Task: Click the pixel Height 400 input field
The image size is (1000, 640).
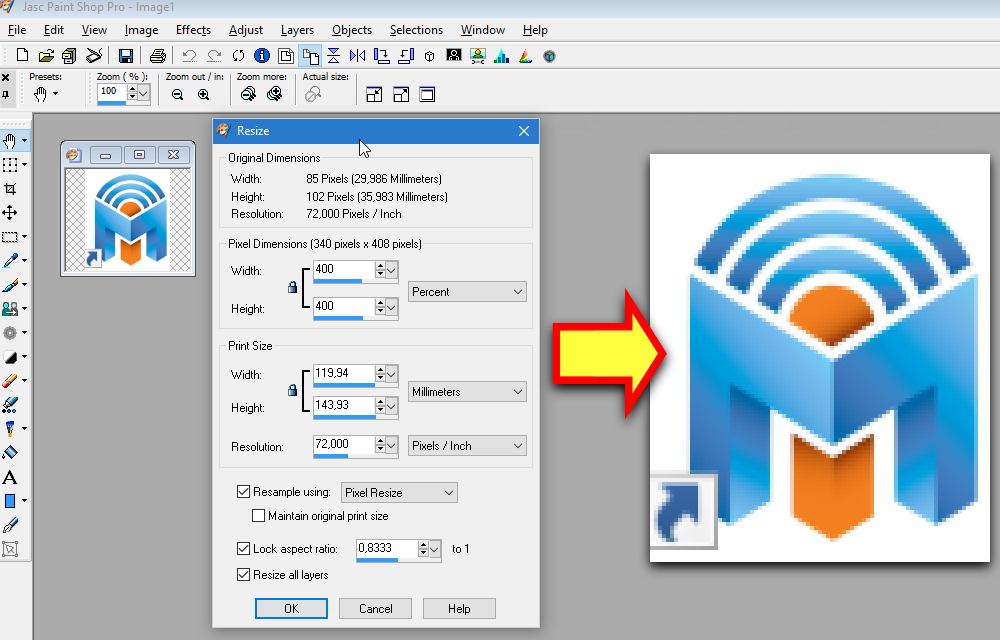Action: (x=343, y=306)
